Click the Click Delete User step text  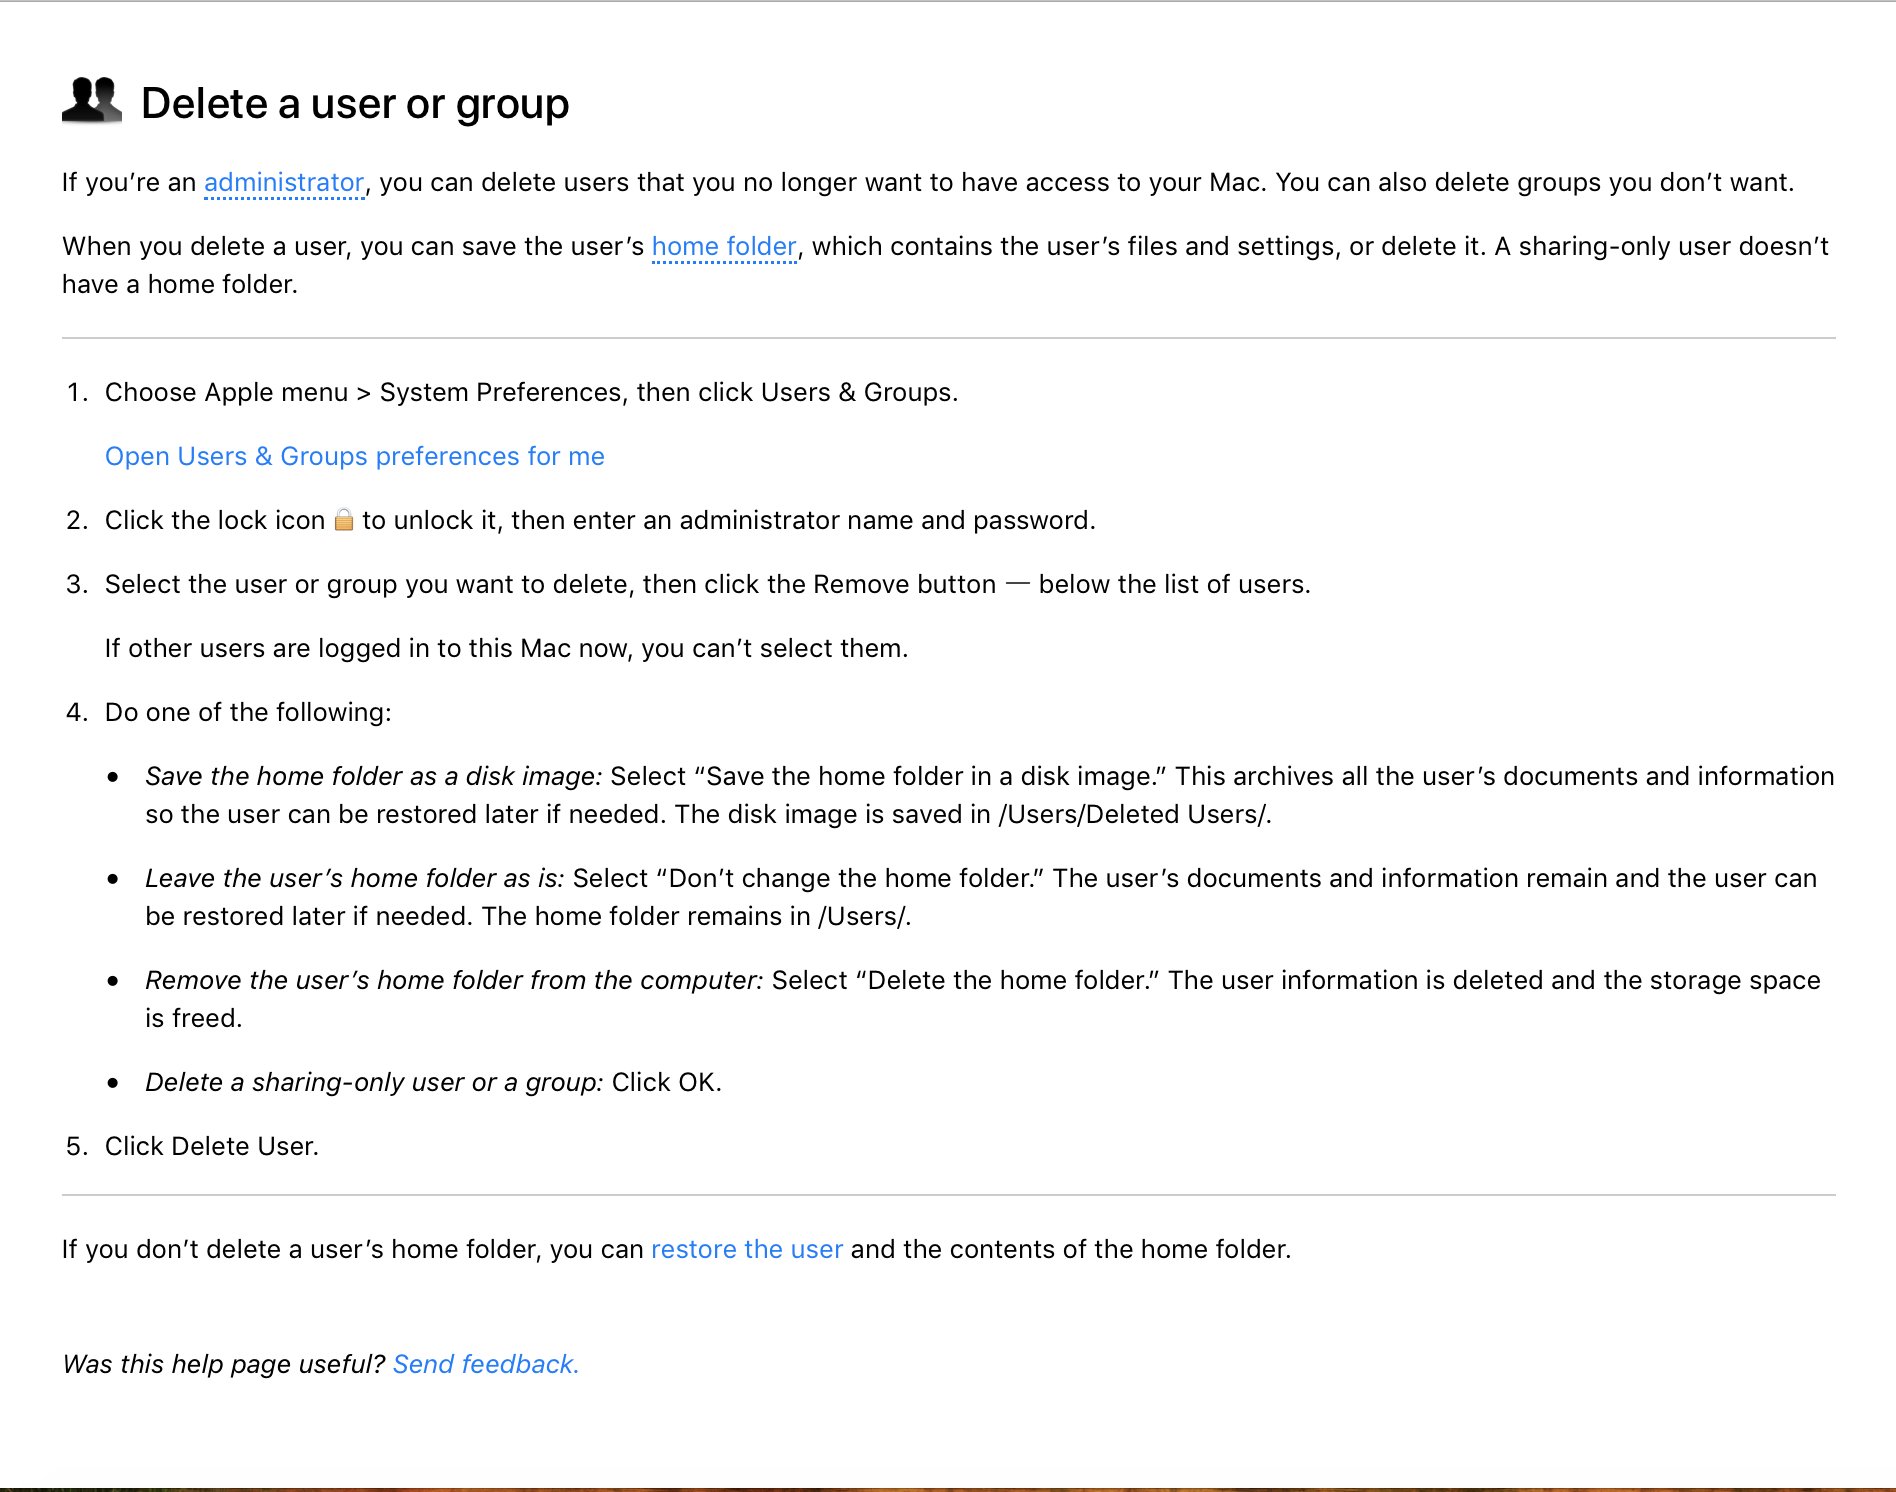click(212, 1147)
